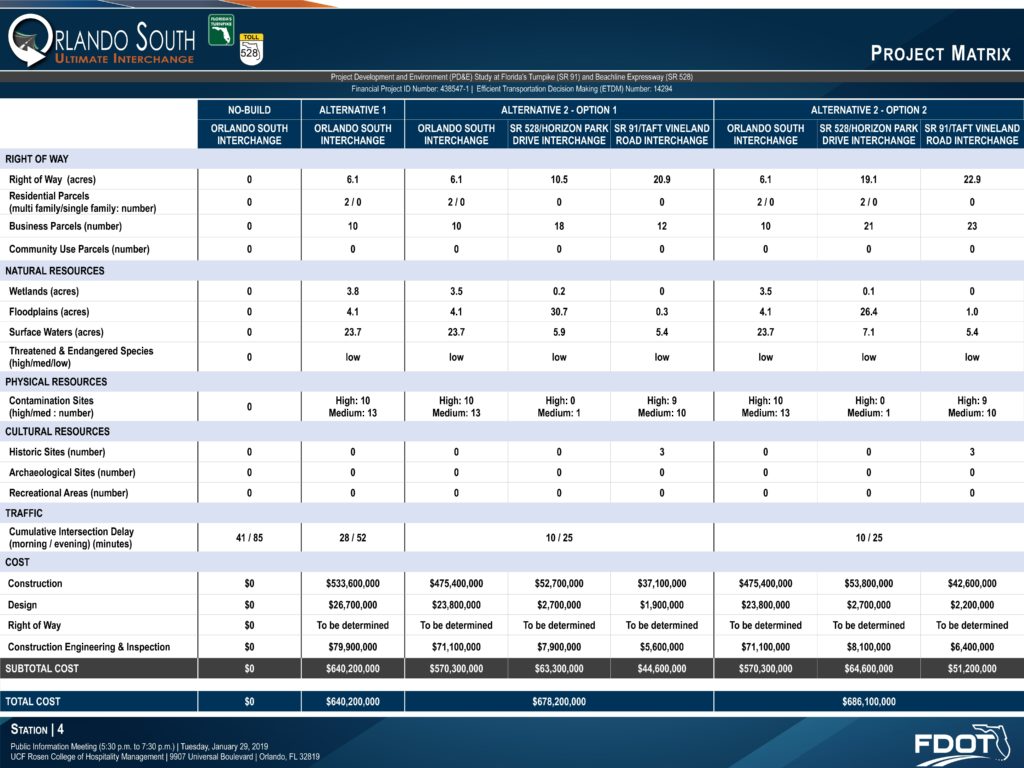Click the "Right of Way (acres)" row label
Screen dimensions: 1024x768
point(52,180)
